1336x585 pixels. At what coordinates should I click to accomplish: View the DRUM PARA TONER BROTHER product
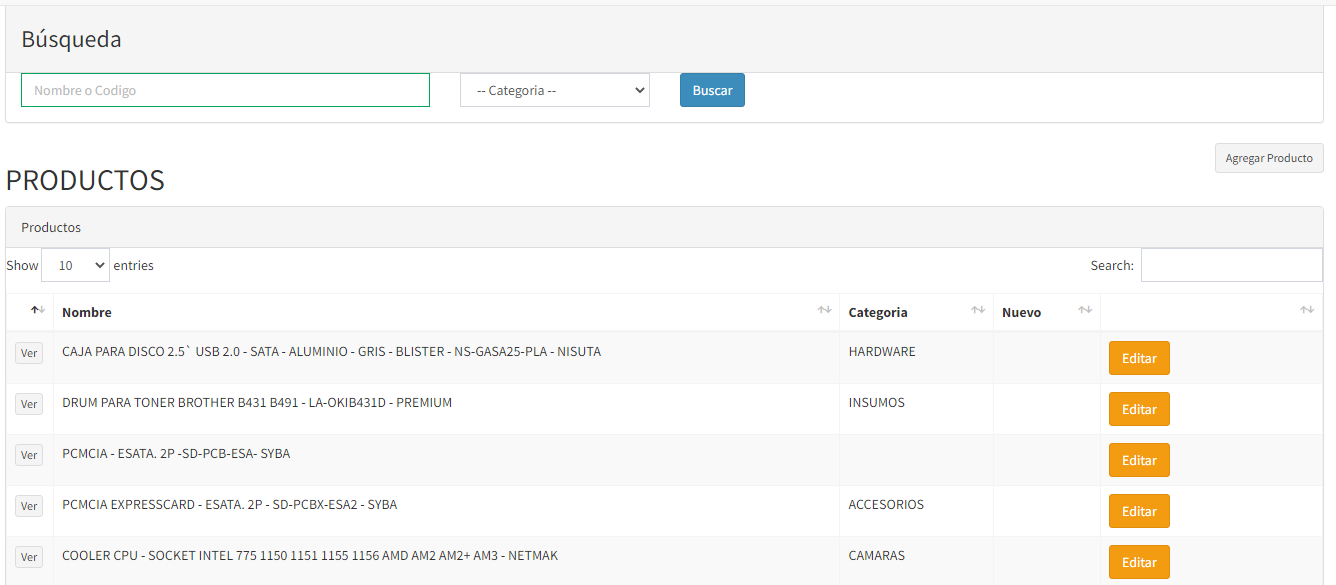(x=29, y=404)
